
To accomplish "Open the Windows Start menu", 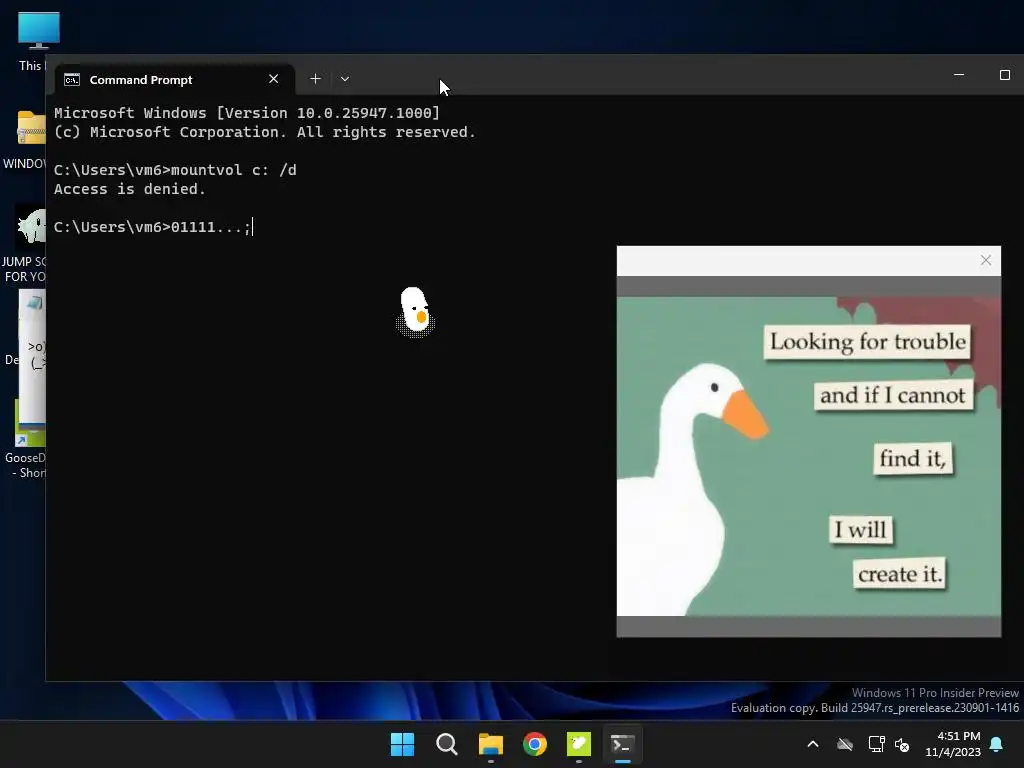I will tap(402, 744).
